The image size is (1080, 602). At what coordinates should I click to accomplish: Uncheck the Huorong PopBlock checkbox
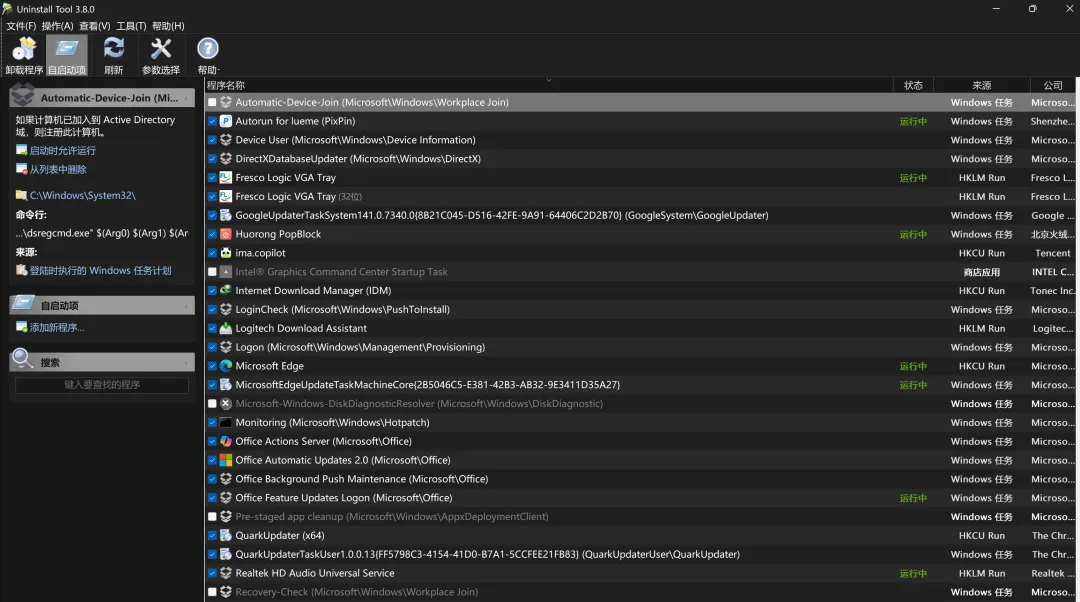(212, 234)
